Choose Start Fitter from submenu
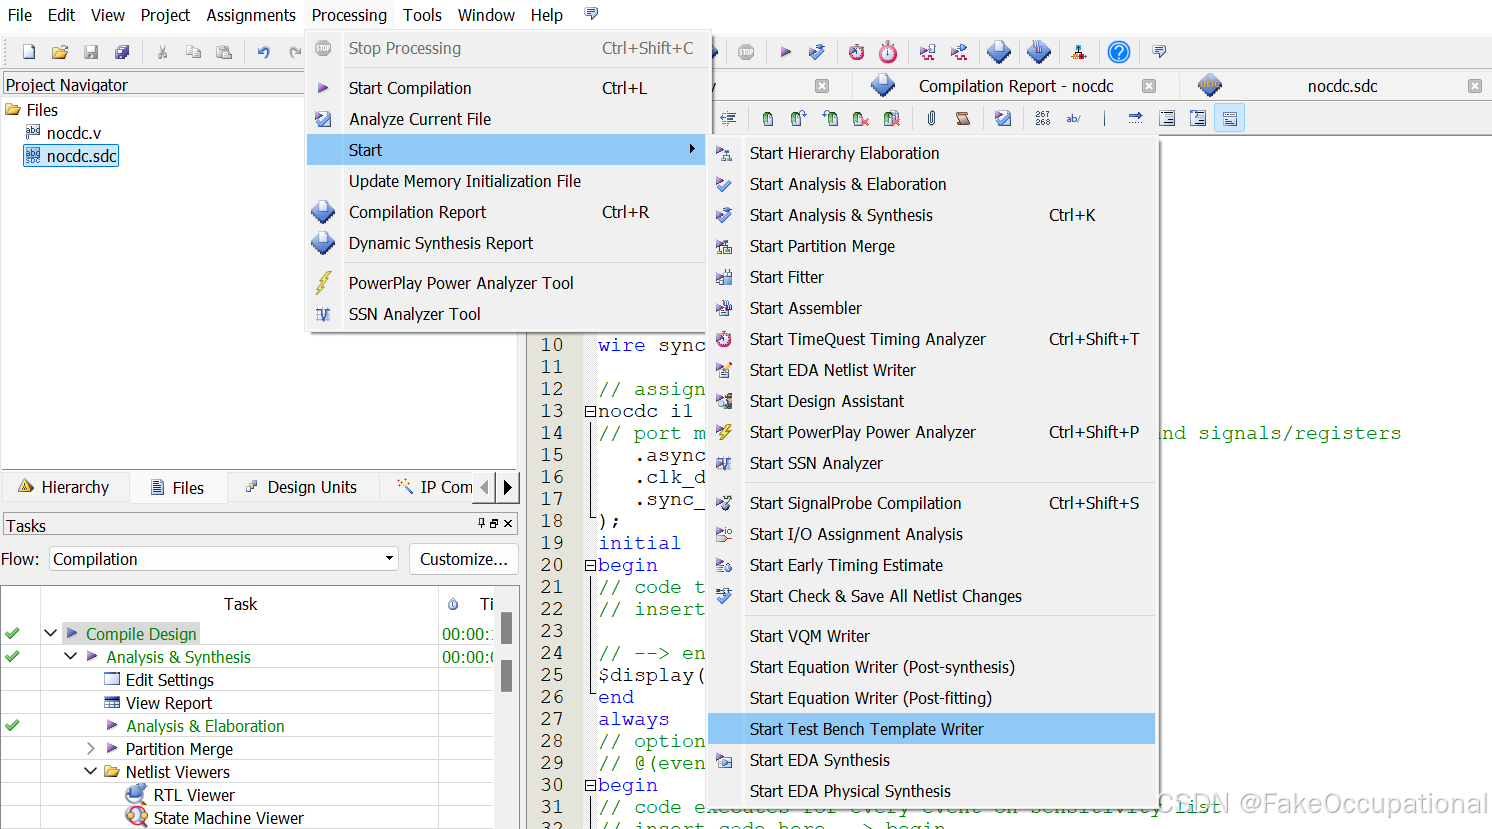Screen dimensions: 1492x829 (931, 277)
